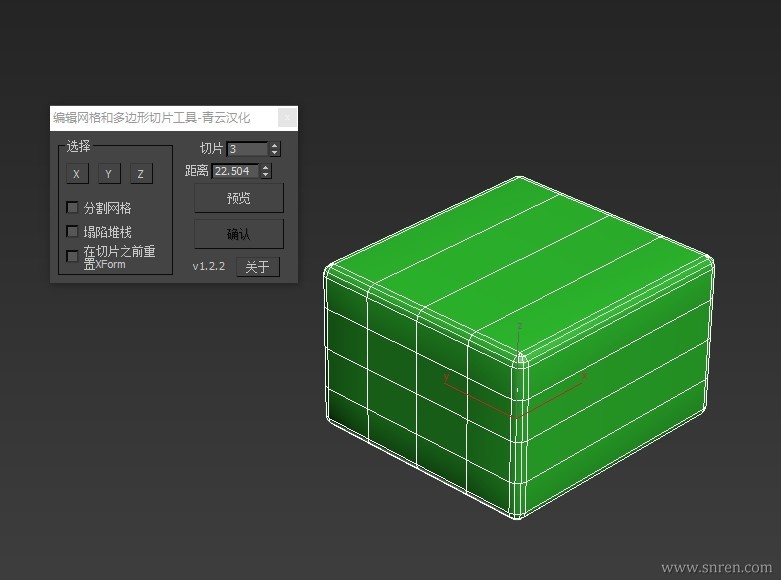Raise 距离 value with up spinner arrow

pos(266,168)
